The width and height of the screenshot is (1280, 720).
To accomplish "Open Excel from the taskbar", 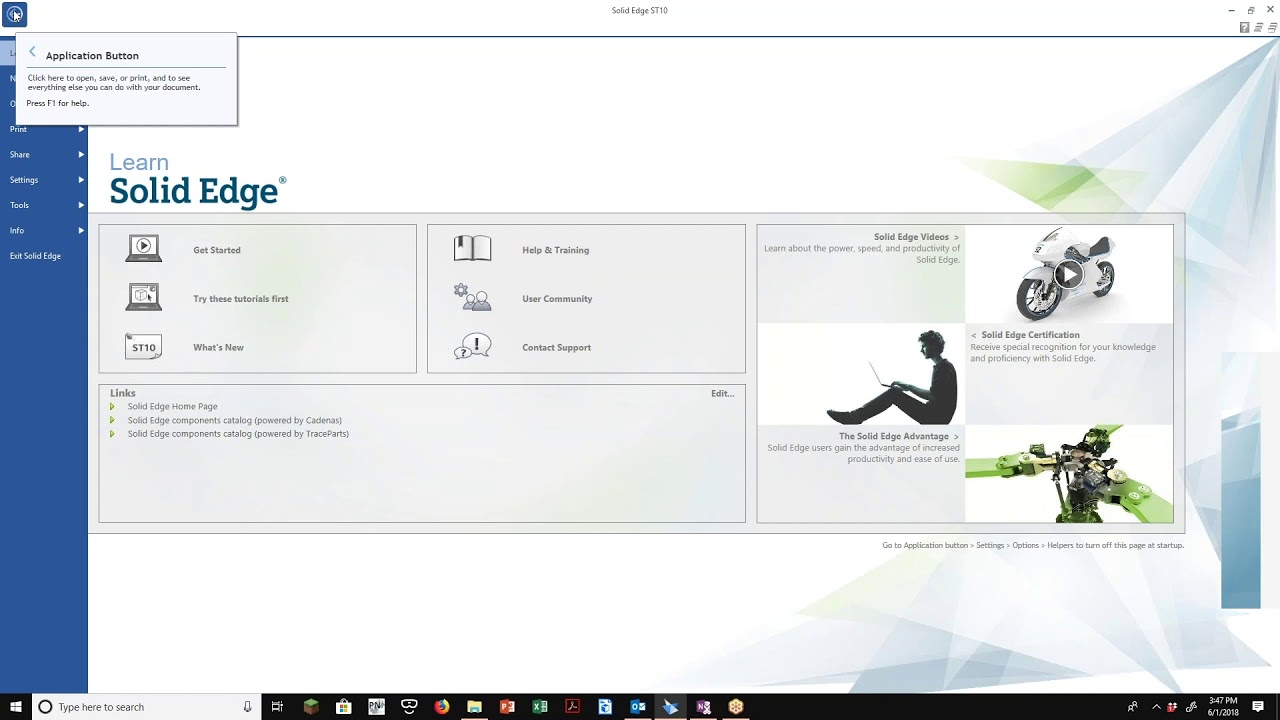I will [540, 707].
